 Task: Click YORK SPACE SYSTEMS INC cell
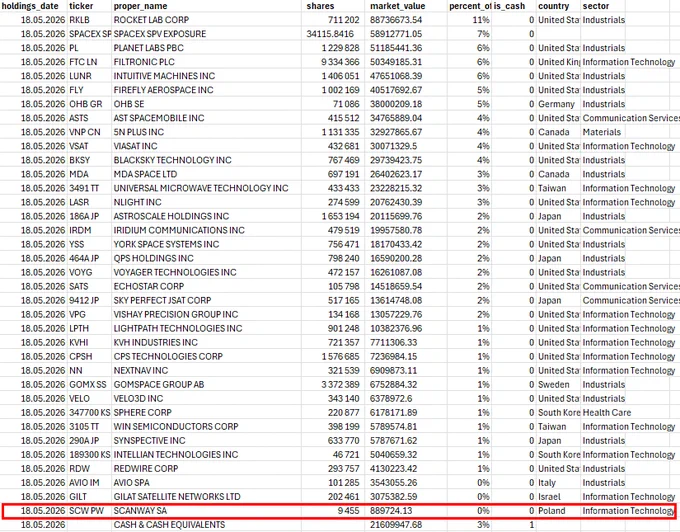[x=207, y=244]
